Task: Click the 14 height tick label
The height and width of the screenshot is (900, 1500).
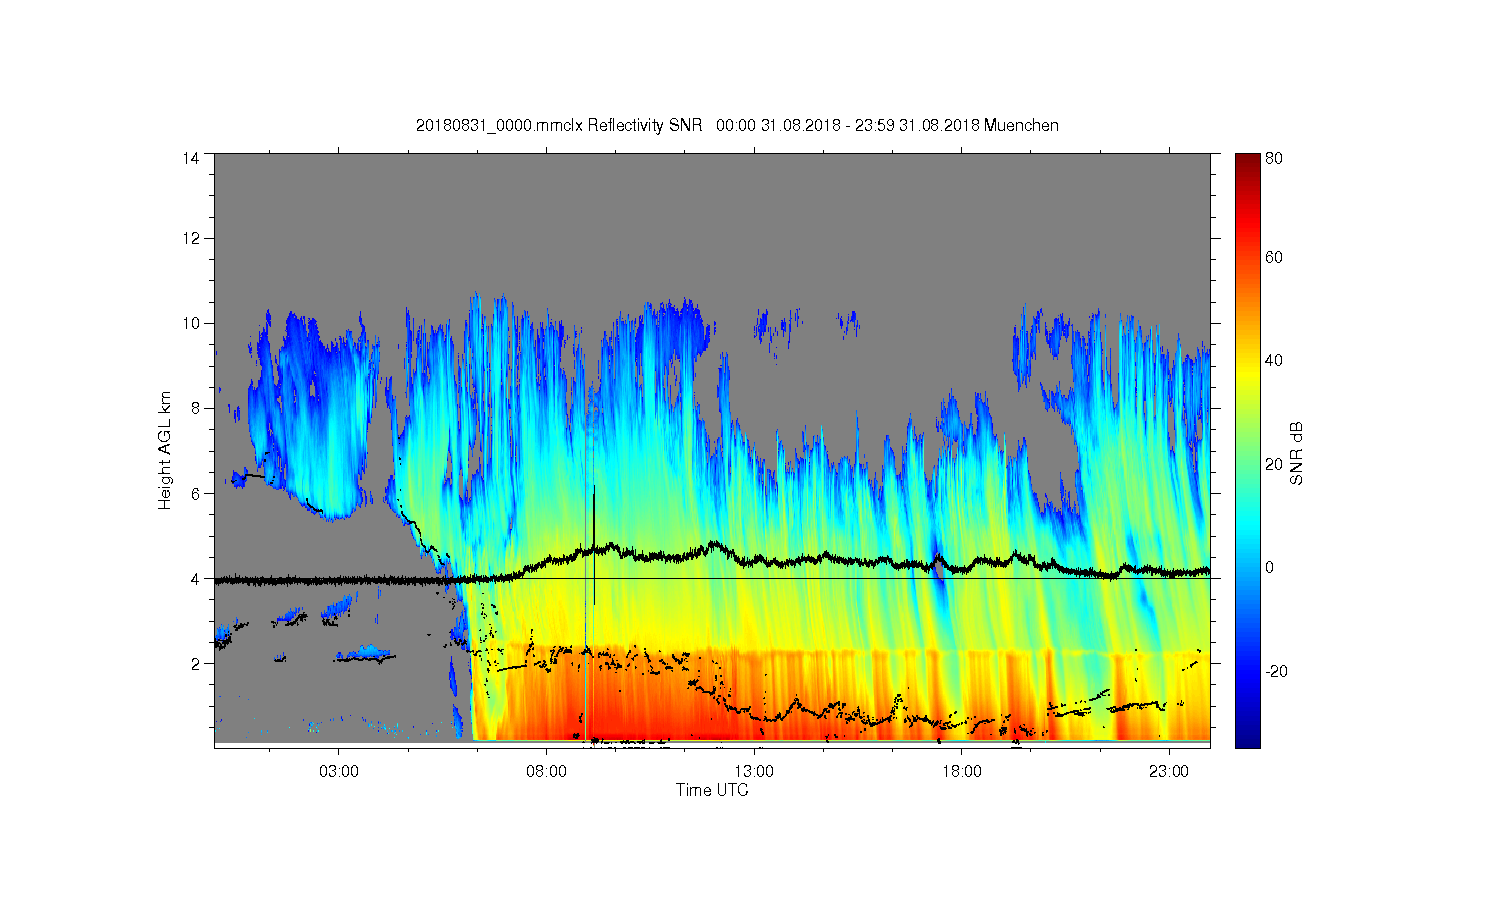Action: click(191, 158)
